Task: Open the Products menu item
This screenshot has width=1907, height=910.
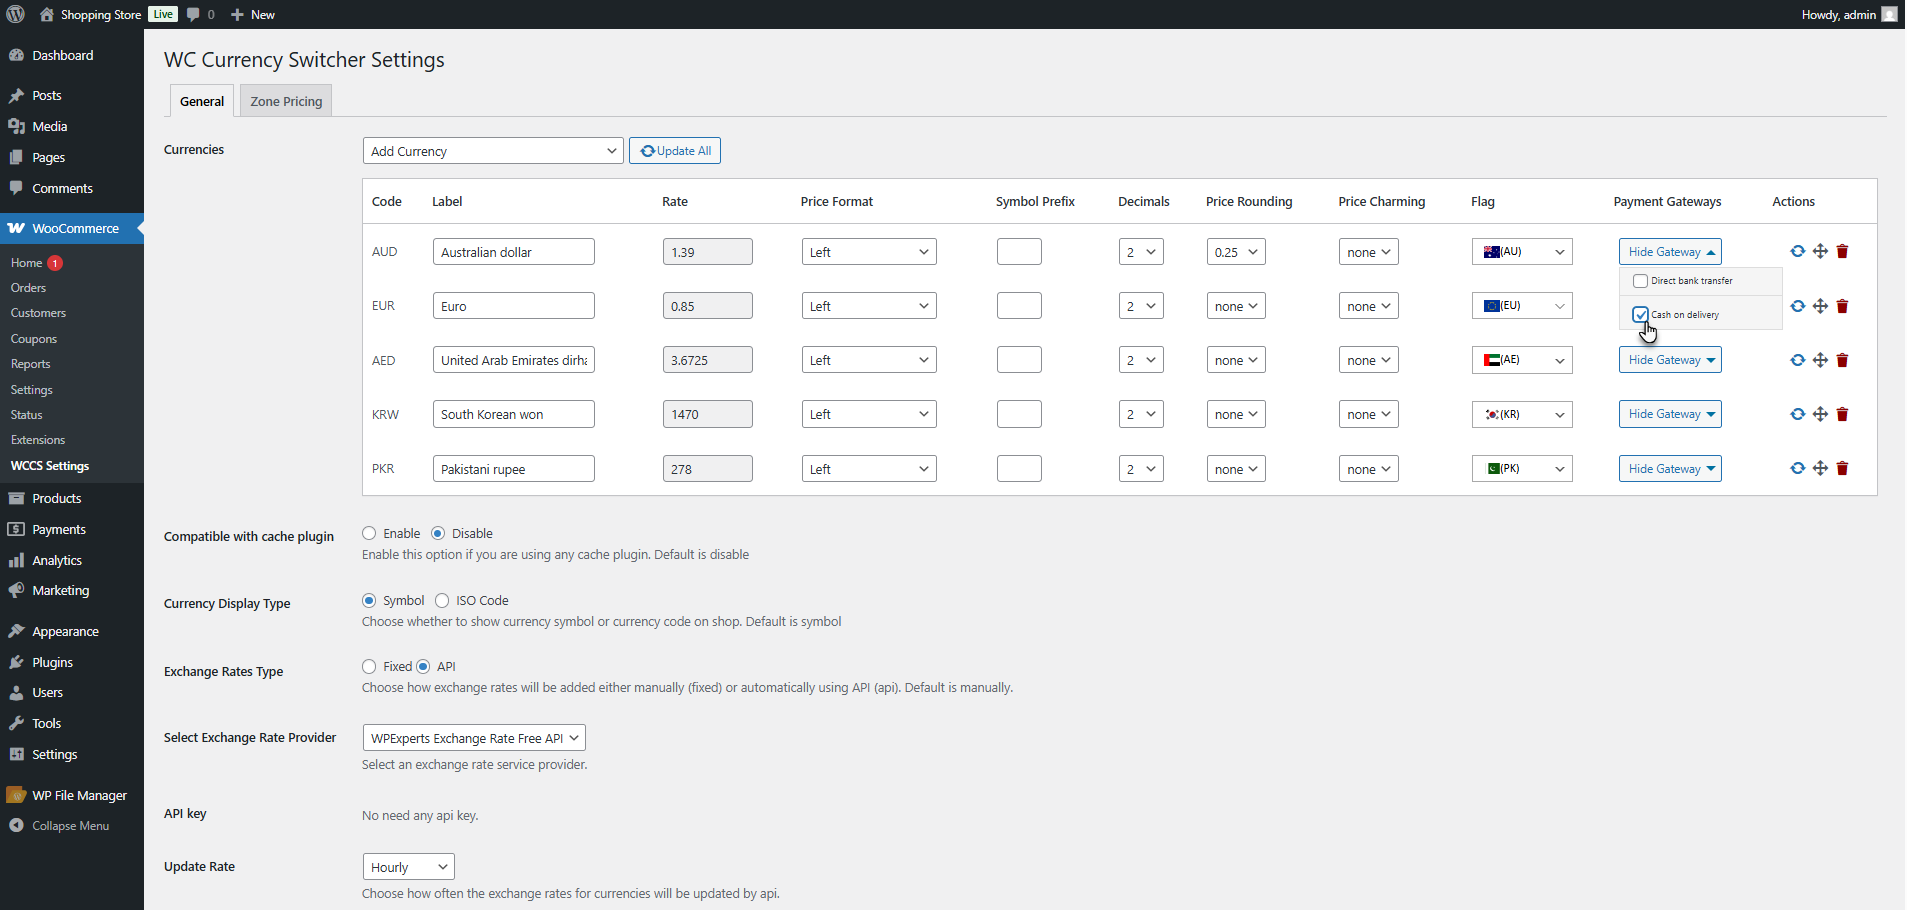Action: coord(72,498)
